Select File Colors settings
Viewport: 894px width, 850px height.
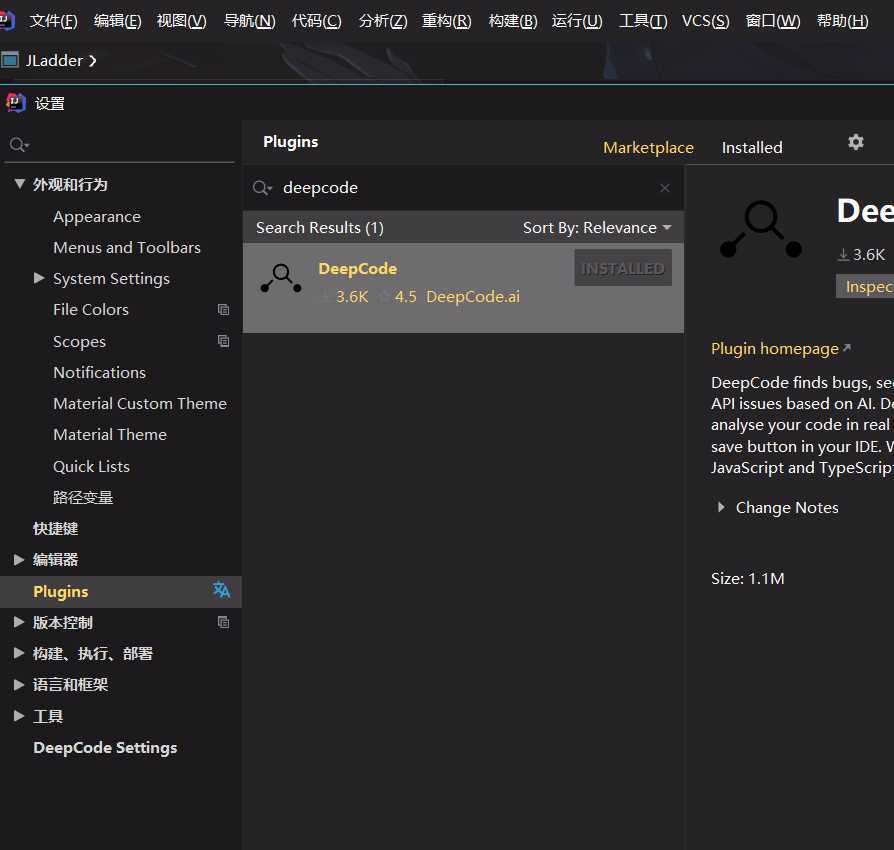pyautogui.click(x=91, y=310)
